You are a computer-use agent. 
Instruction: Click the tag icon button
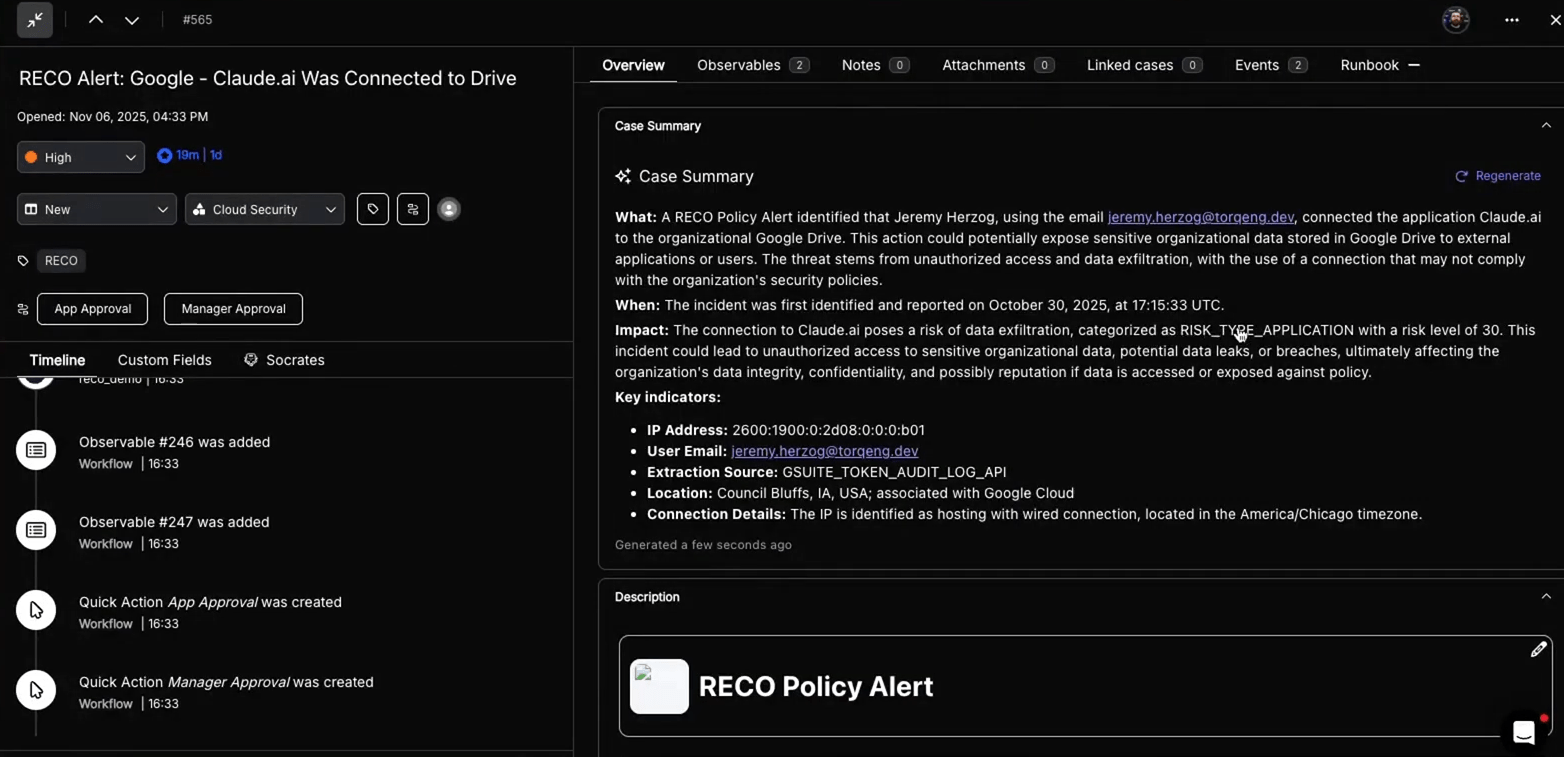[373, 209]
